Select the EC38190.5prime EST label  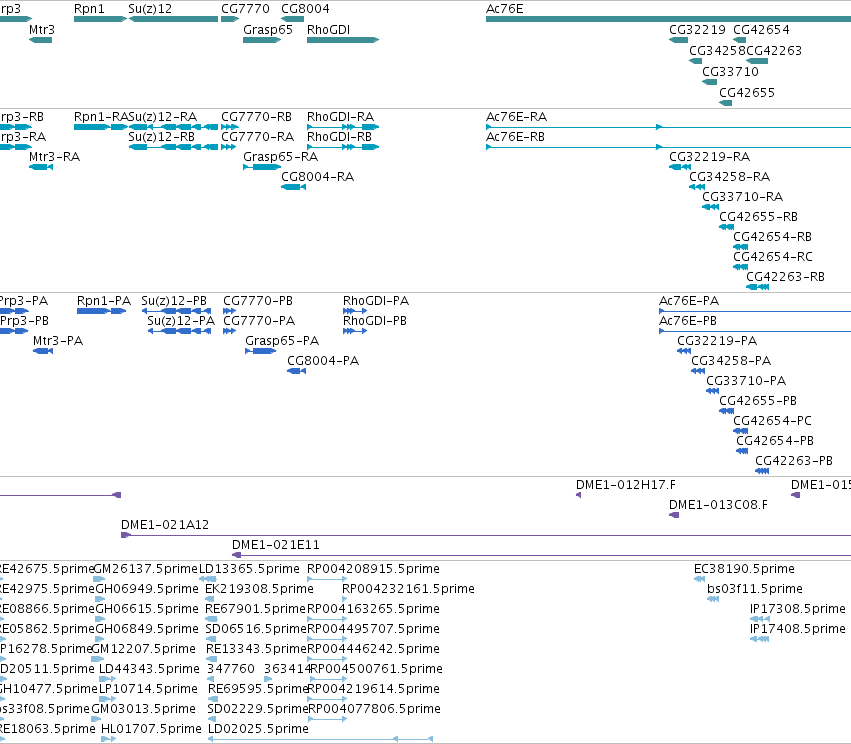tap(744, 569)
